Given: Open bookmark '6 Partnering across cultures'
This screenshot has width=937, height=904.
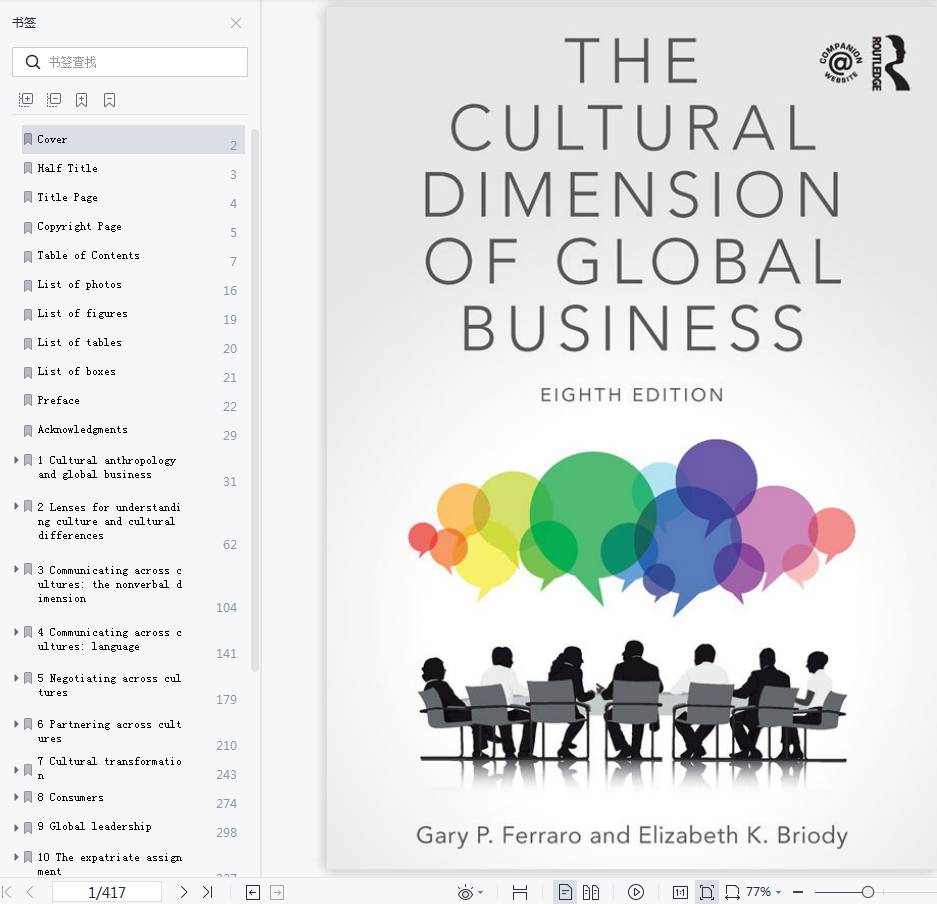Looking at the screenshot, I should 109,731.
